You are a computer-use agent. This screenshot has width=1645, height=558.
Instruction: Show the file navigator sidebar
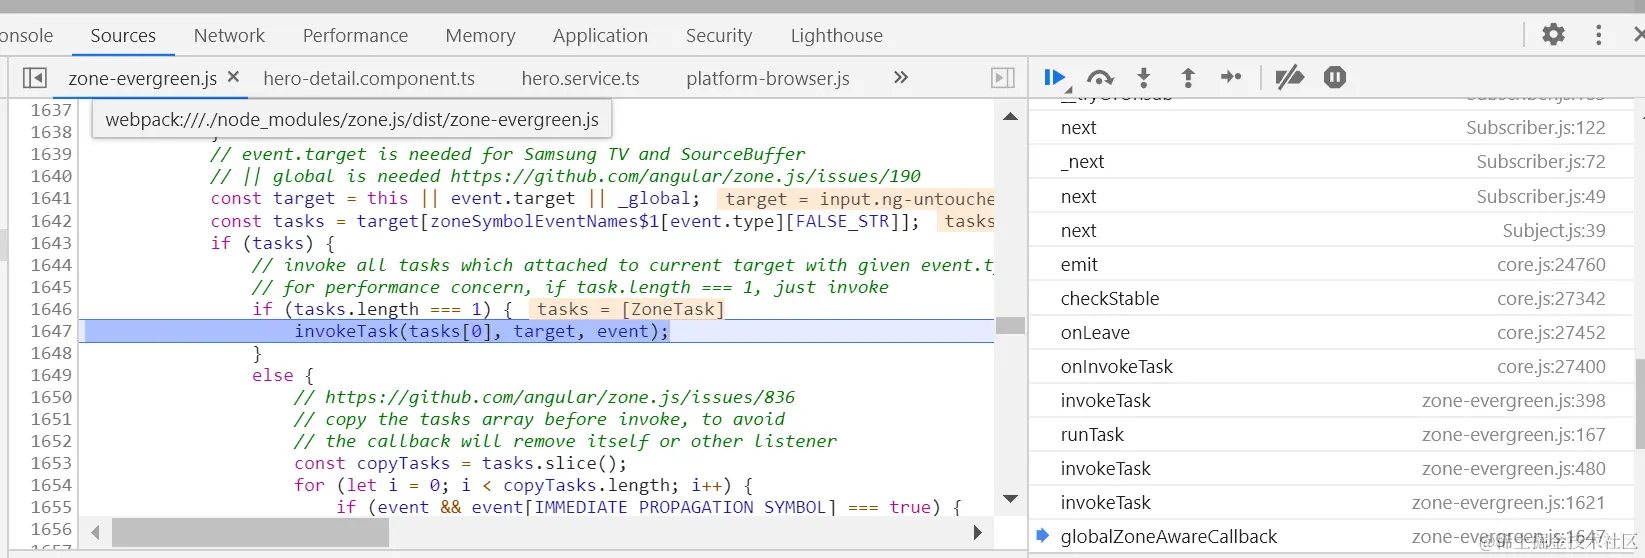(x=34, y=78)
